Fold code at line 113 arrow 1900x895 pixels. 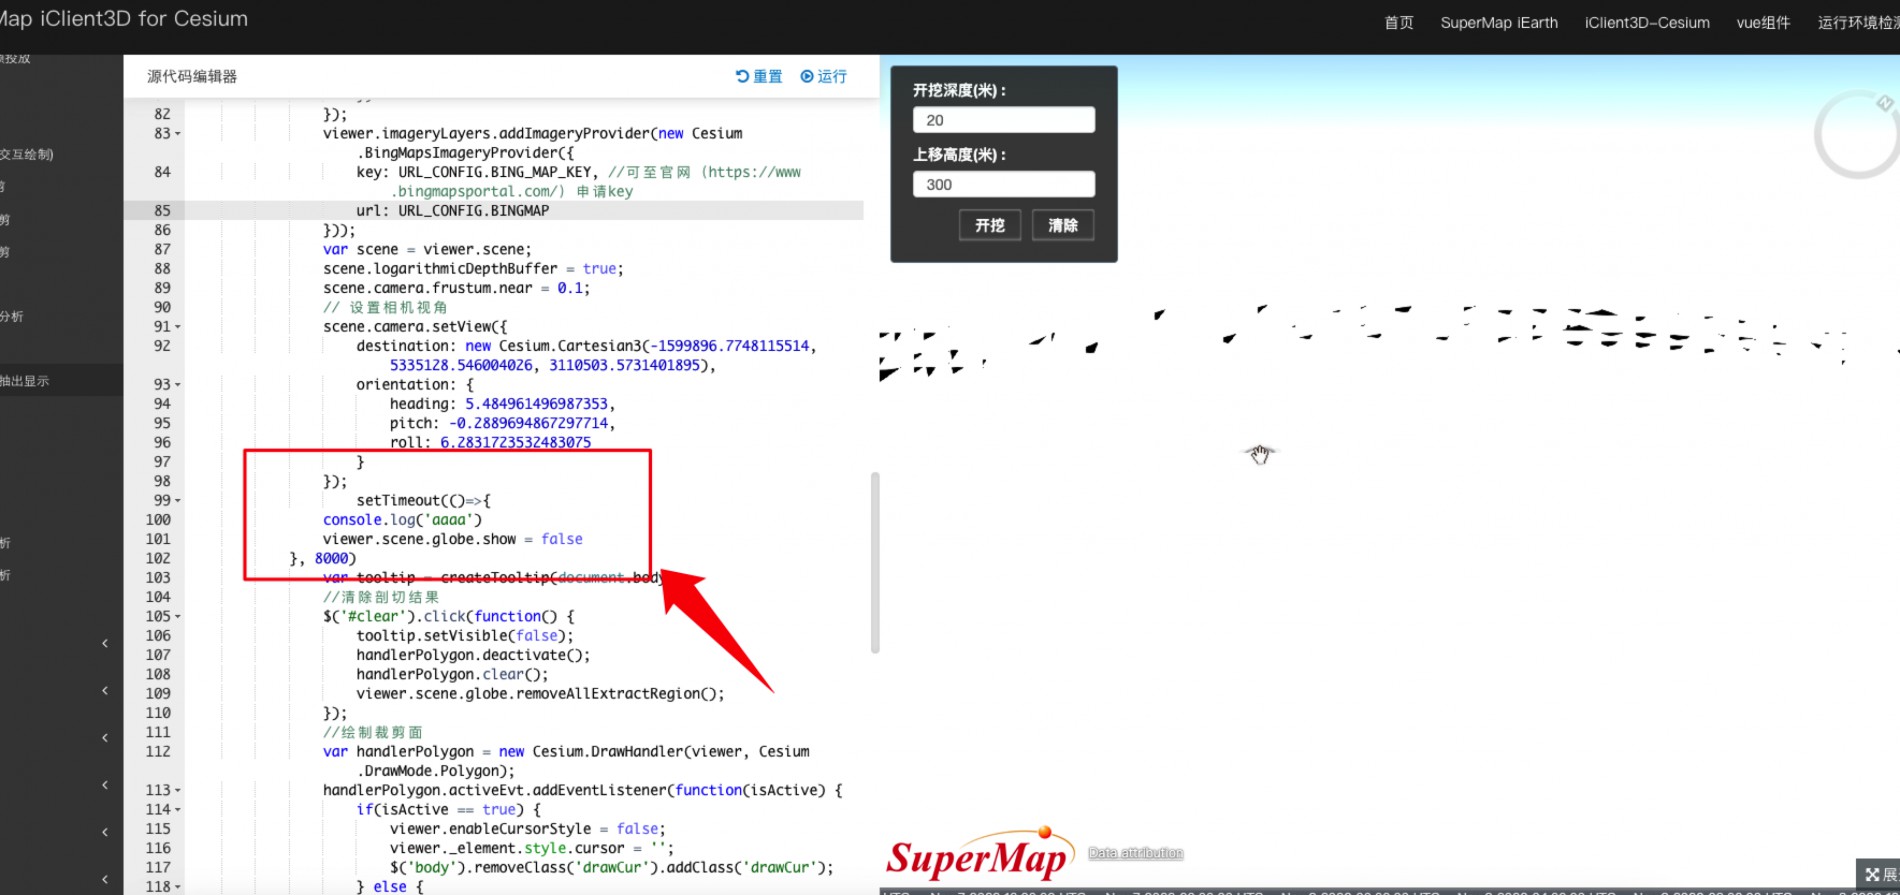pyautogui.click(x=178, y=790)
